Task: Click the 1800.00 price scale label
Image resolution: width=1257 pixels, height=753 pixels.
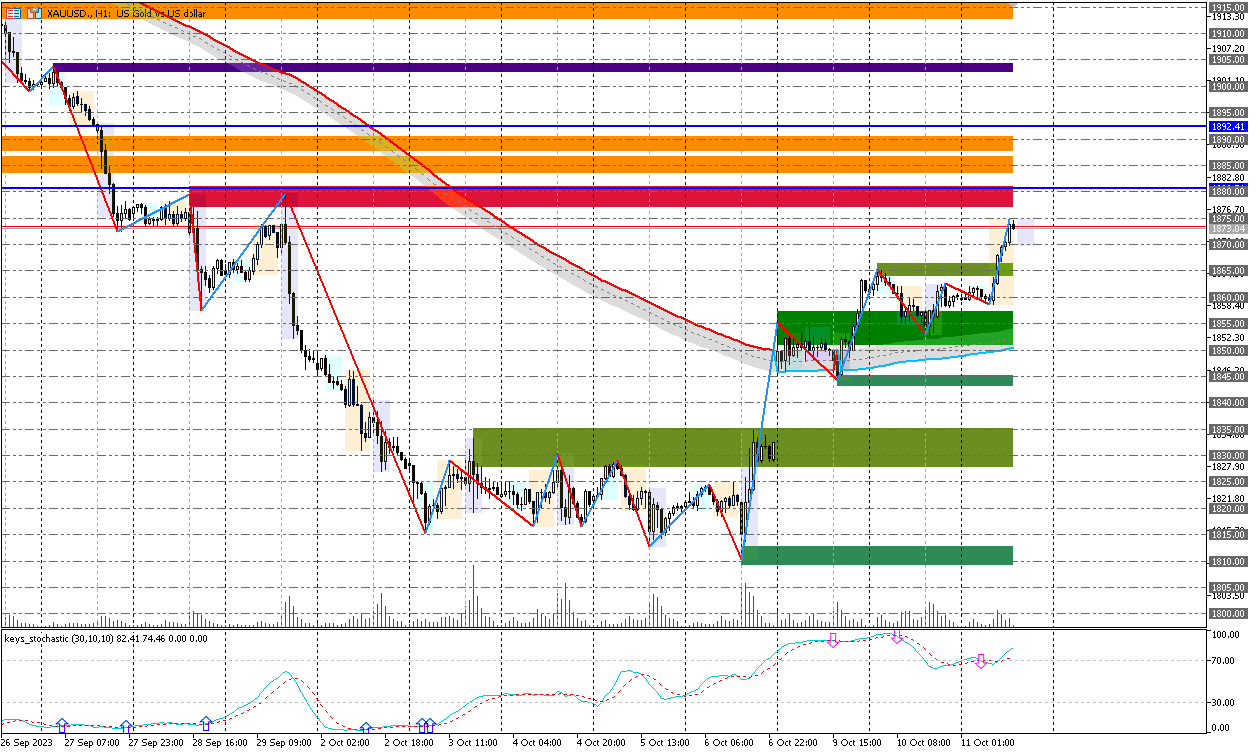Action: [x=1227, y=613]
